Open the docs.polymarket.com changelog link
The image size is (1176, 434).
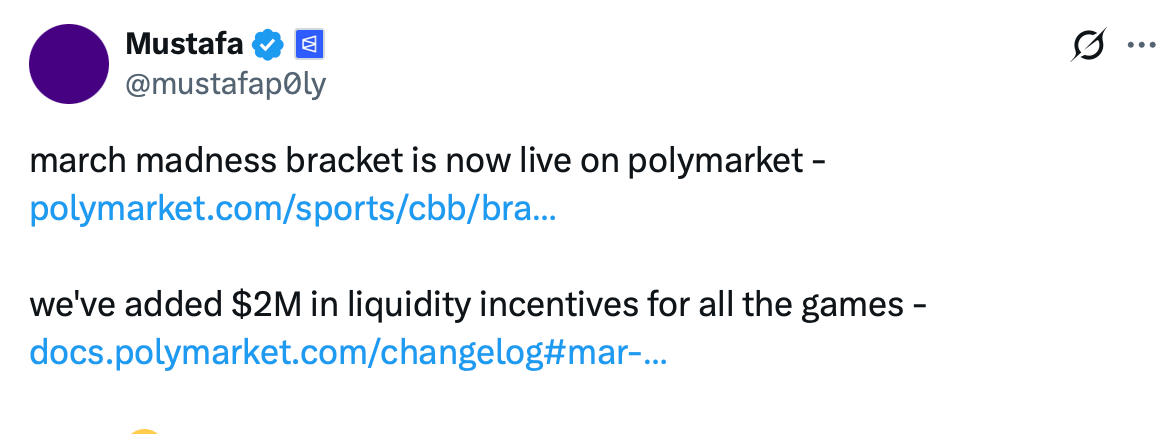click(x=348, y=351)
